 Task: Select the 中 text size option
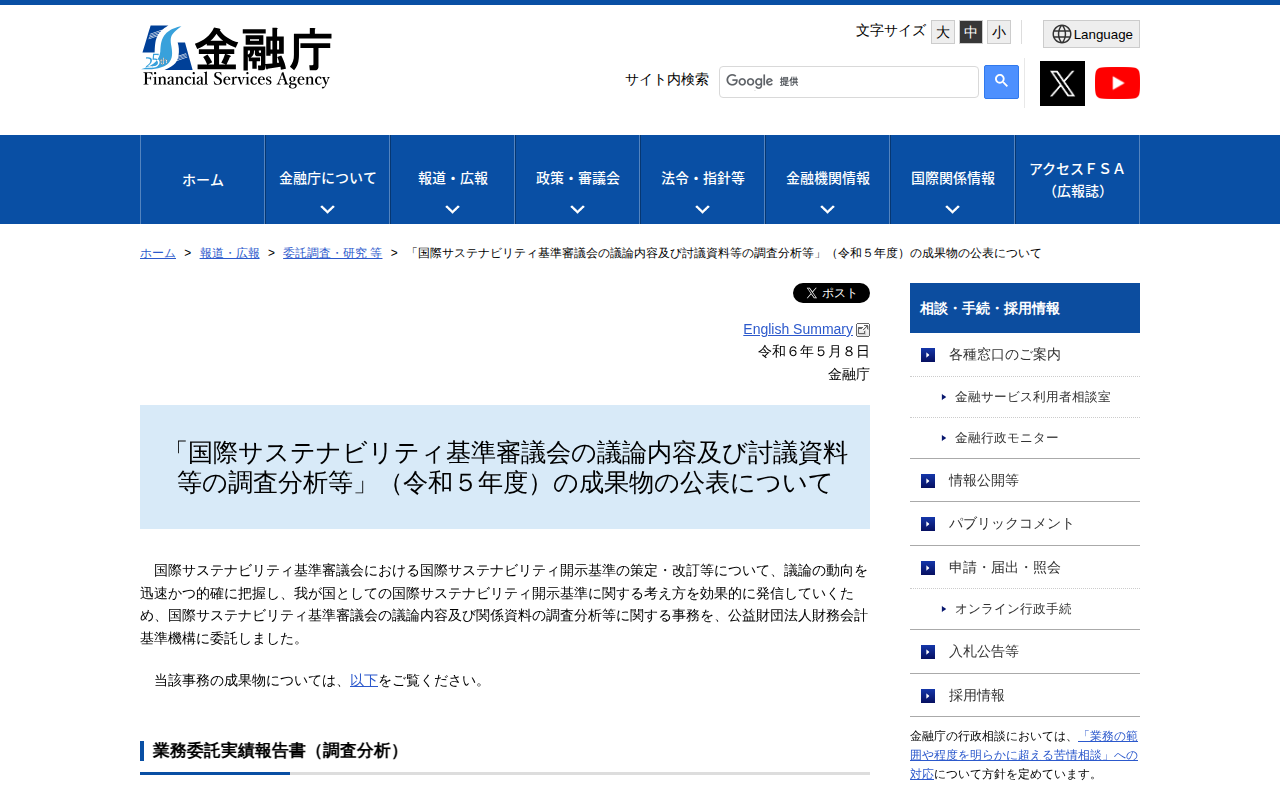[969, 31]
